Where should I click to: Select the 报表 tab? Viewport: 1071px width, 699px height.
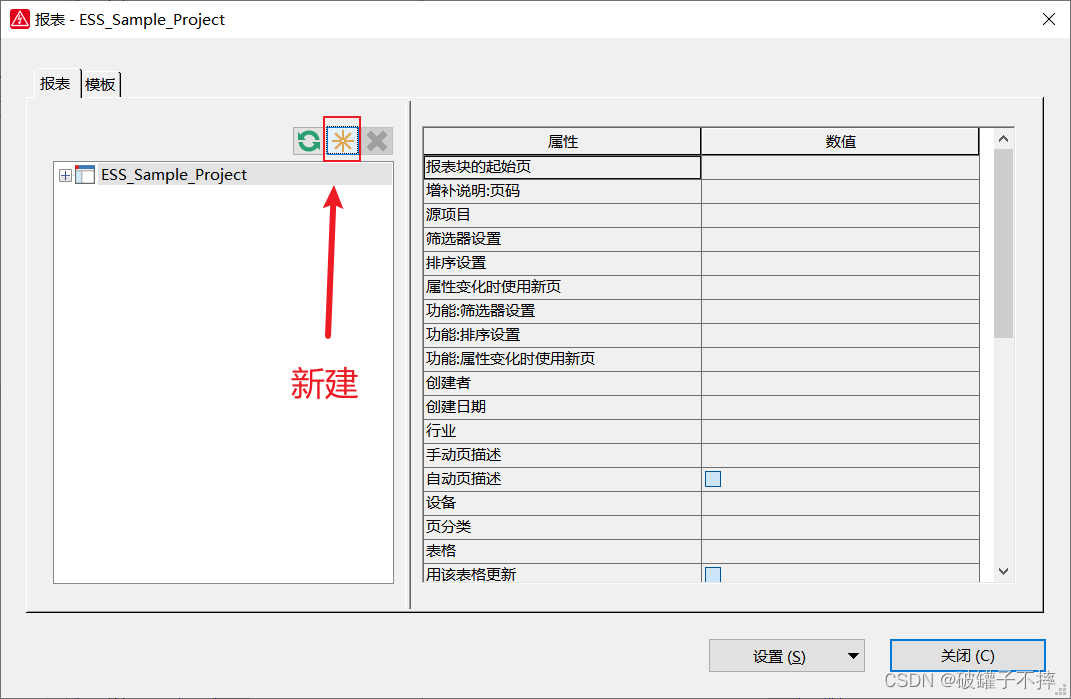(x=55, y=84)
